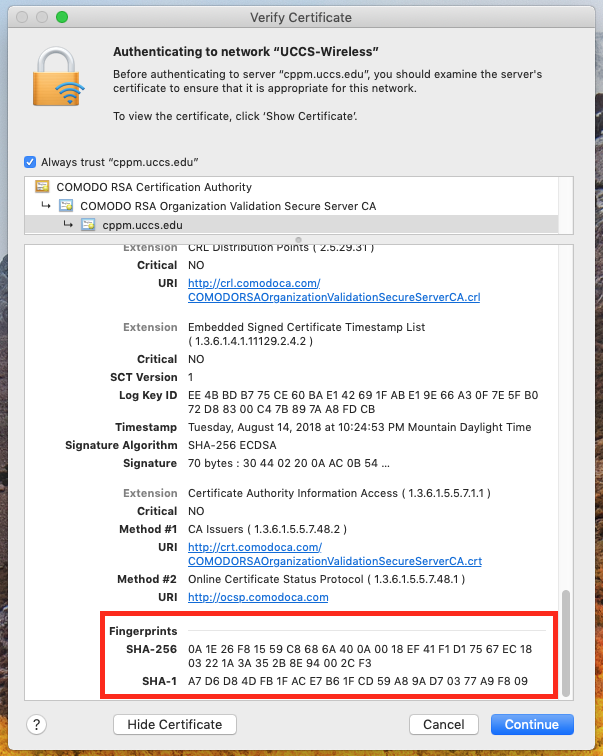The image size is (603, 756).
Task: Click the SHA-256 fingerprint value
Action: [x=360, y=656]
